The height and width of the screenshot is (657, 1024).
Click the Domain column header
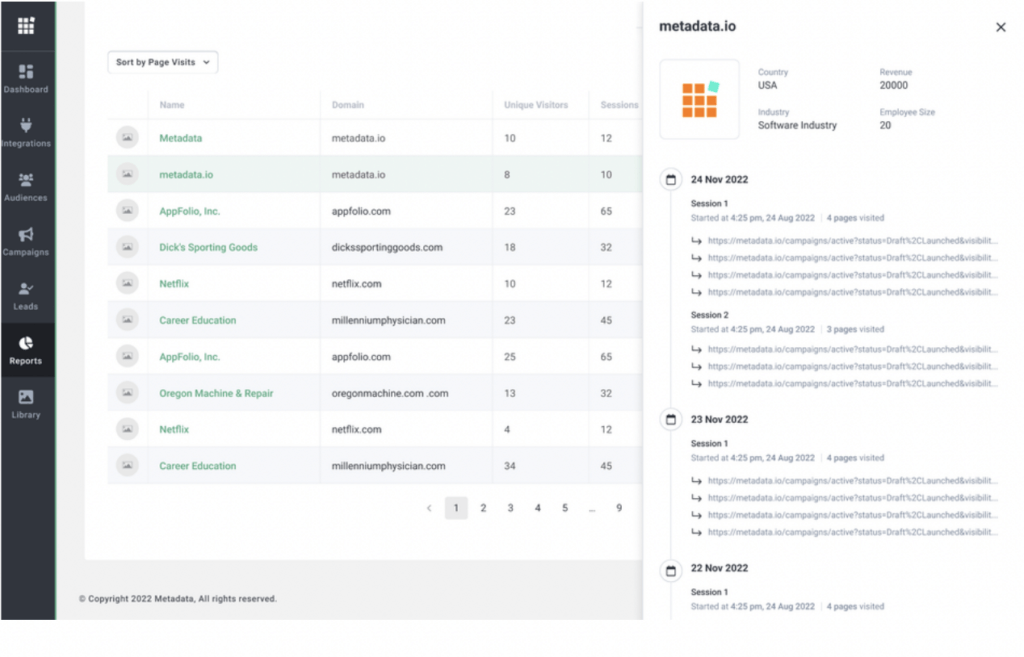tap(348, 104)
